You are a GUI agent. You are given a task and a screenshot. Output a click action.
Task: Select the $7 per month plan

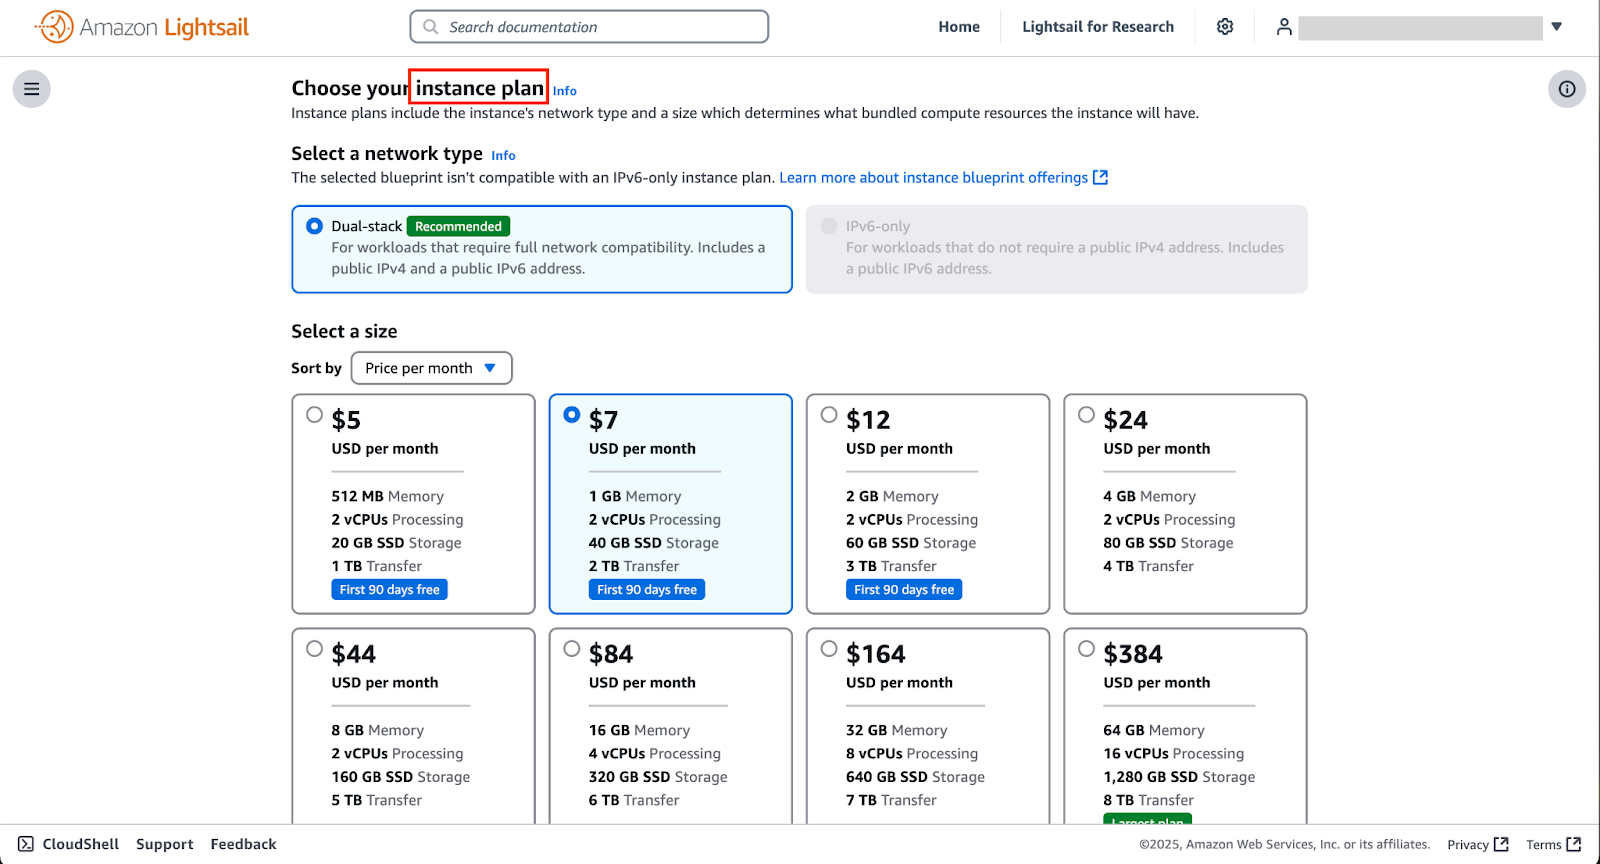pyautogui.click(x=572, y=414)
